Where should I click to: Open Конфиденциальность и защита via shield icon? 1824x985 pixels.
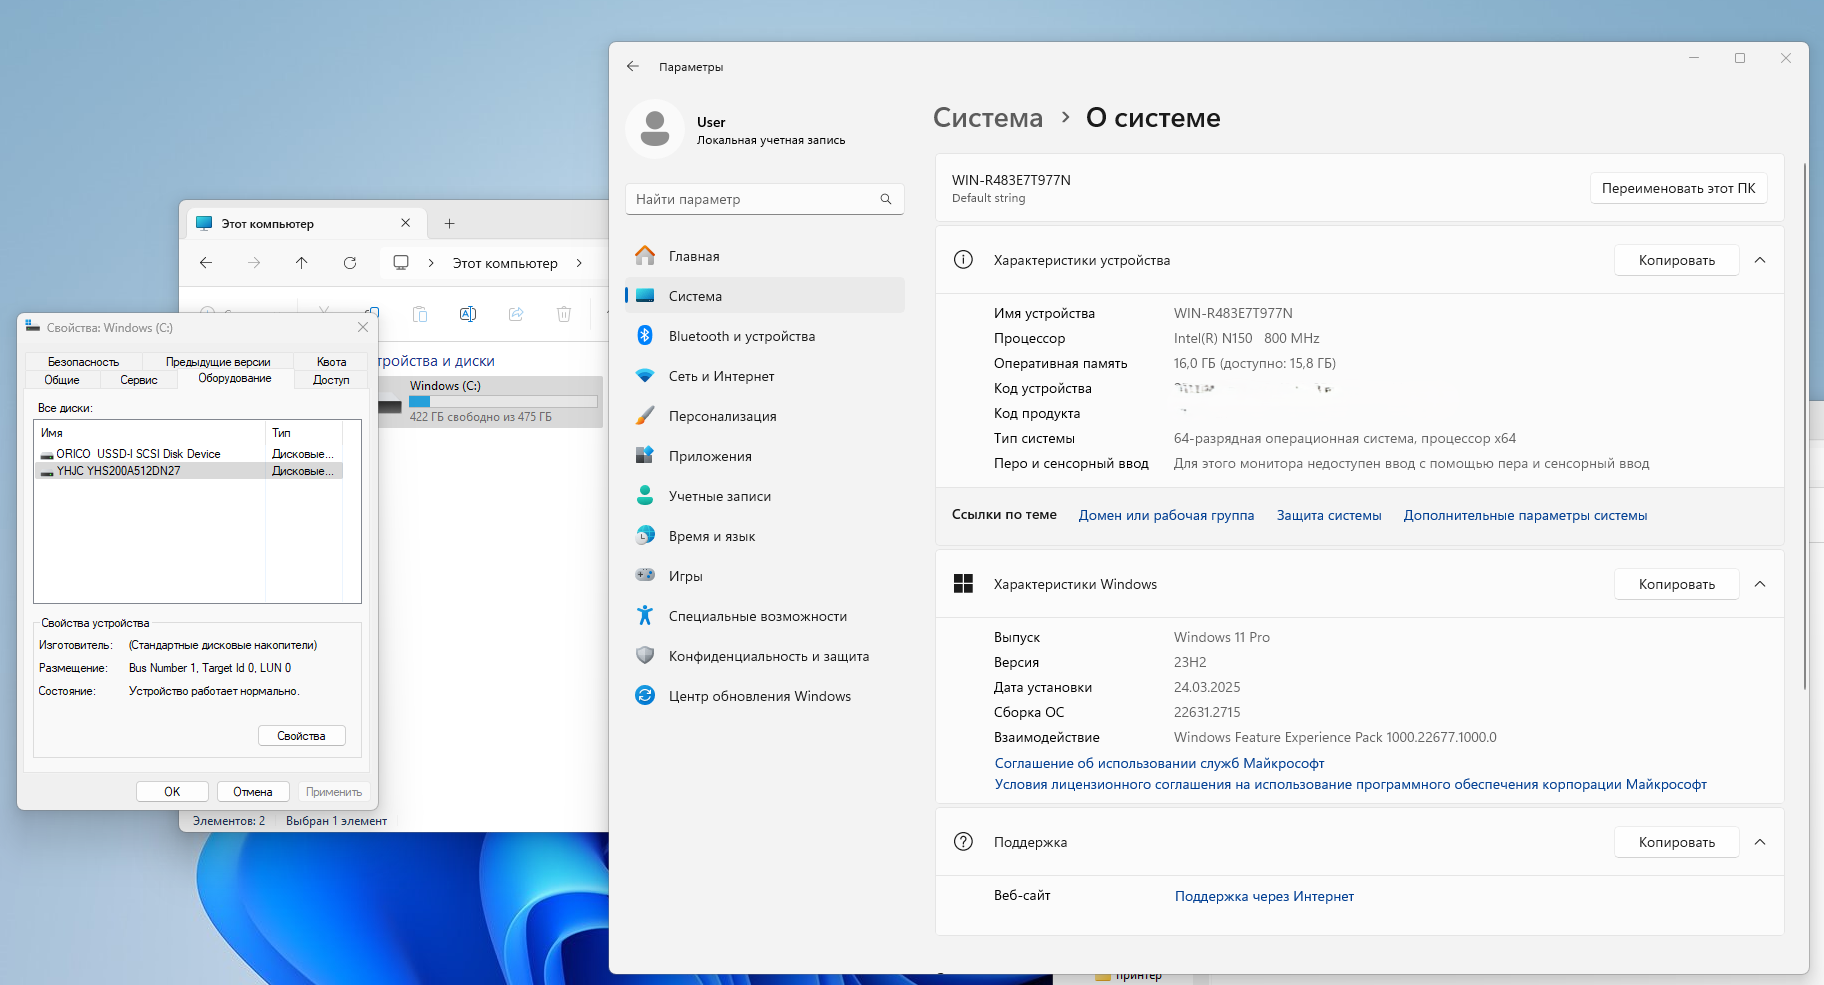645,656
